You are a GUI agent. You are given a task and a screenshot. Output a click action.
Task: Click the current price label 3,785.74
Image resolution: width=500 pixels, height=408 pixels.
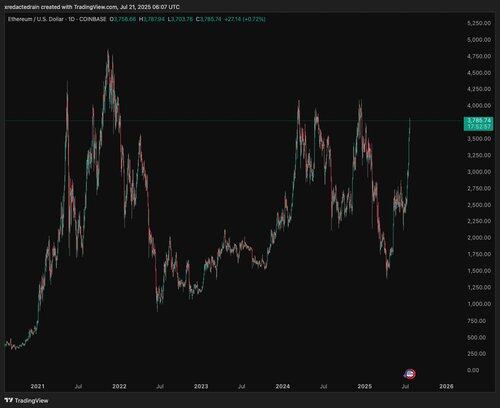479,120
